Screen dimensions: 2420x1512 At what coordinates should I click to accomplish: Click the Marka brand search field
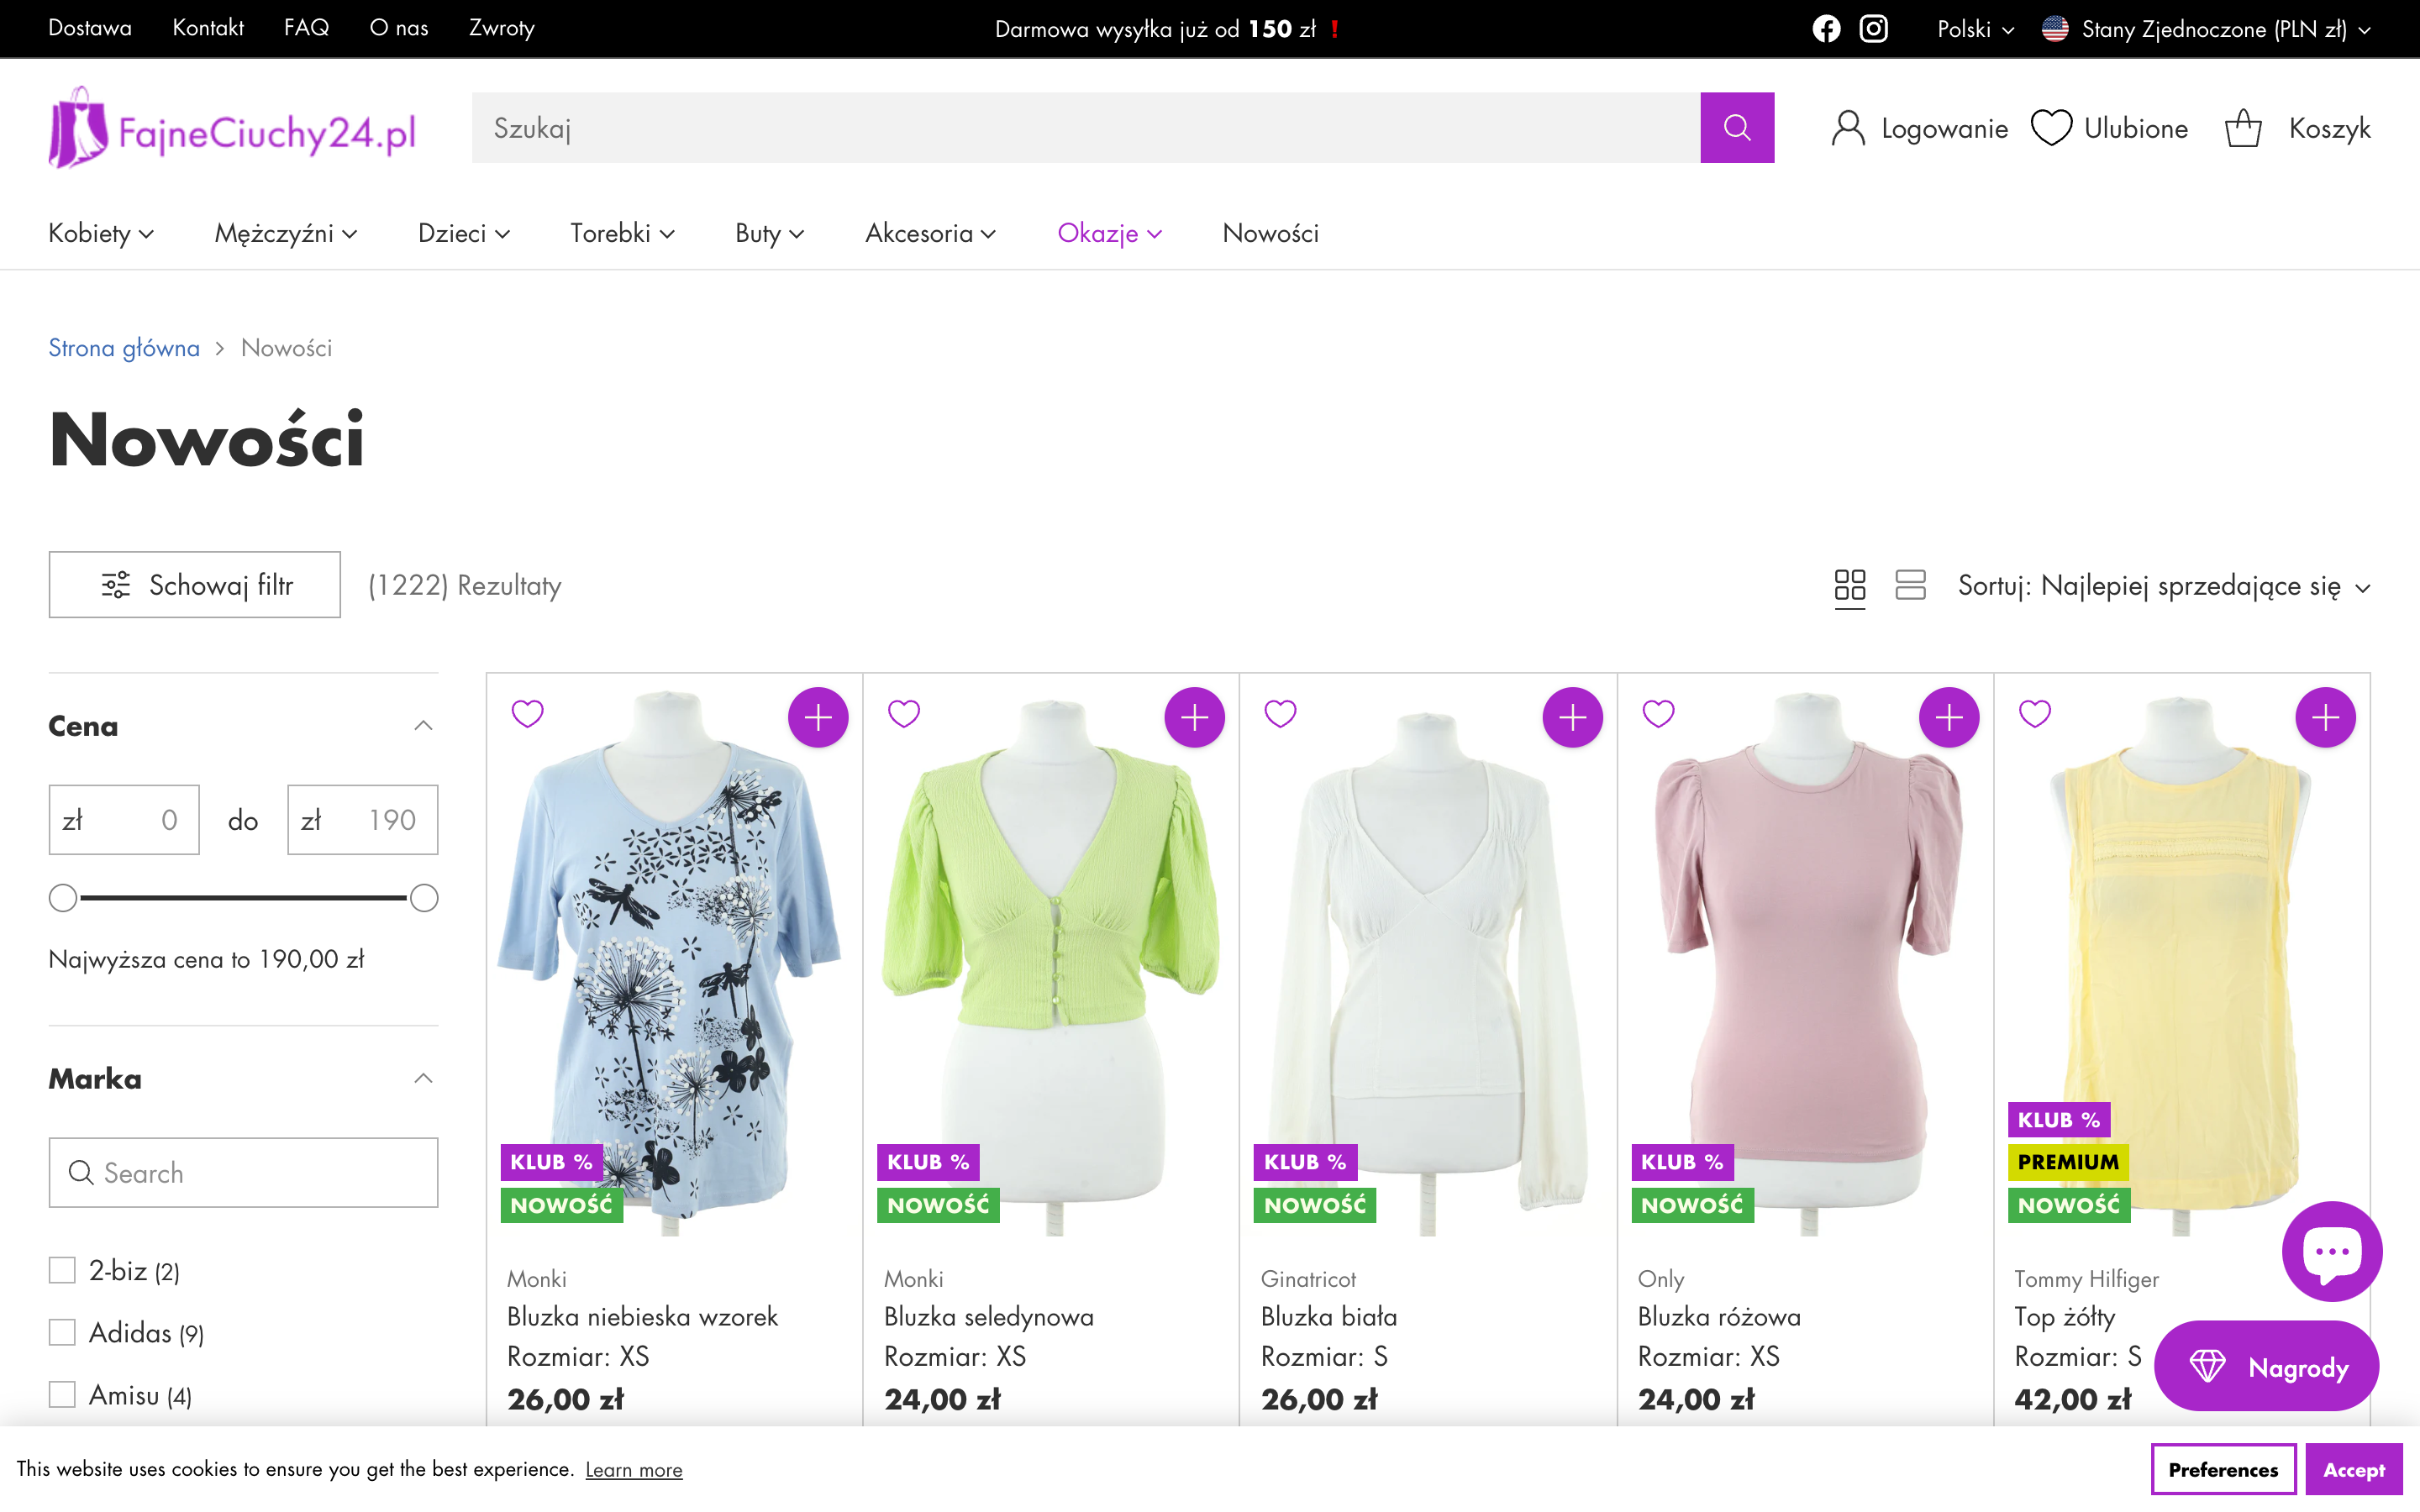[x=243, y=1172]
